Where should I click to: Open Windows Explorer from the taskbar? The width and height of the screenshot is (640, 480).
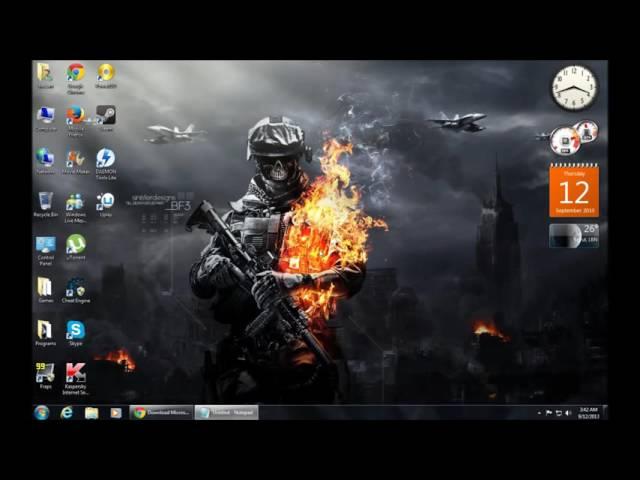pos(91,413)
